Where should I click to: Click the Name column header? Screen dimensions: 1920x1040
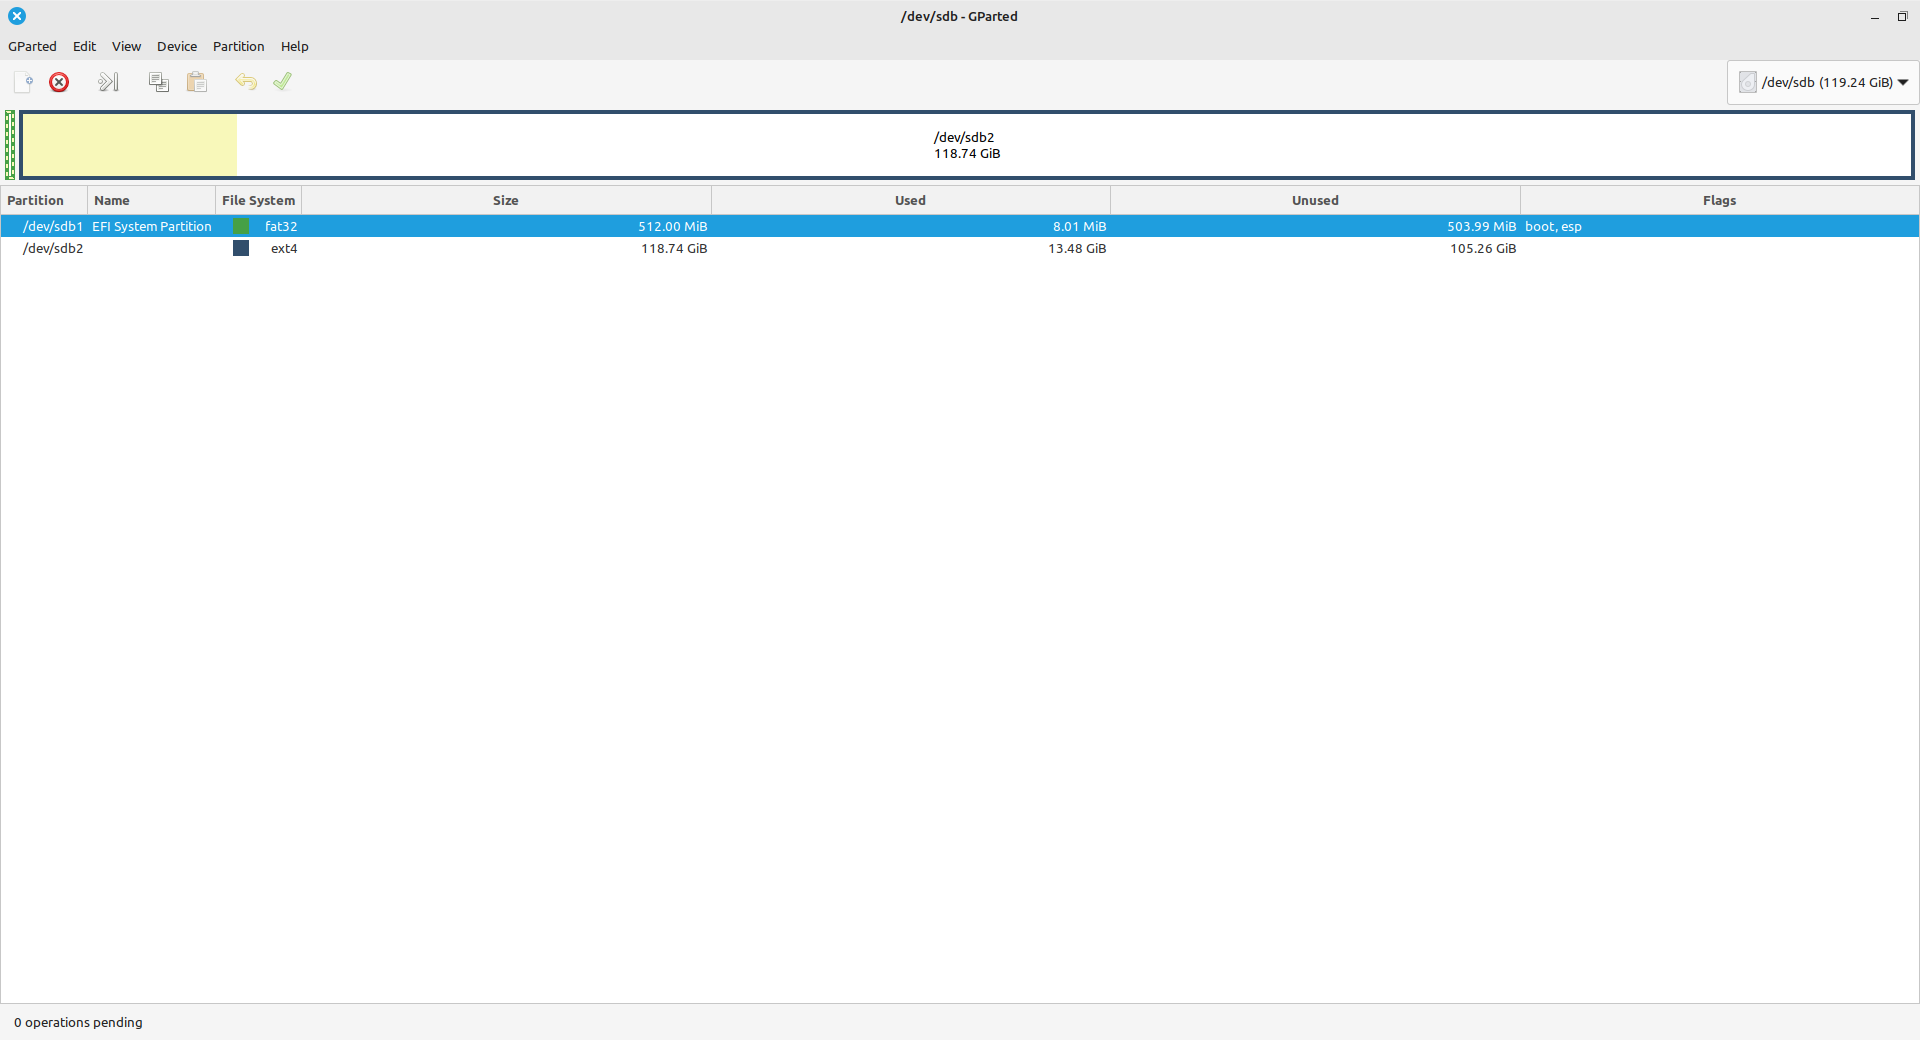(152, 200)
